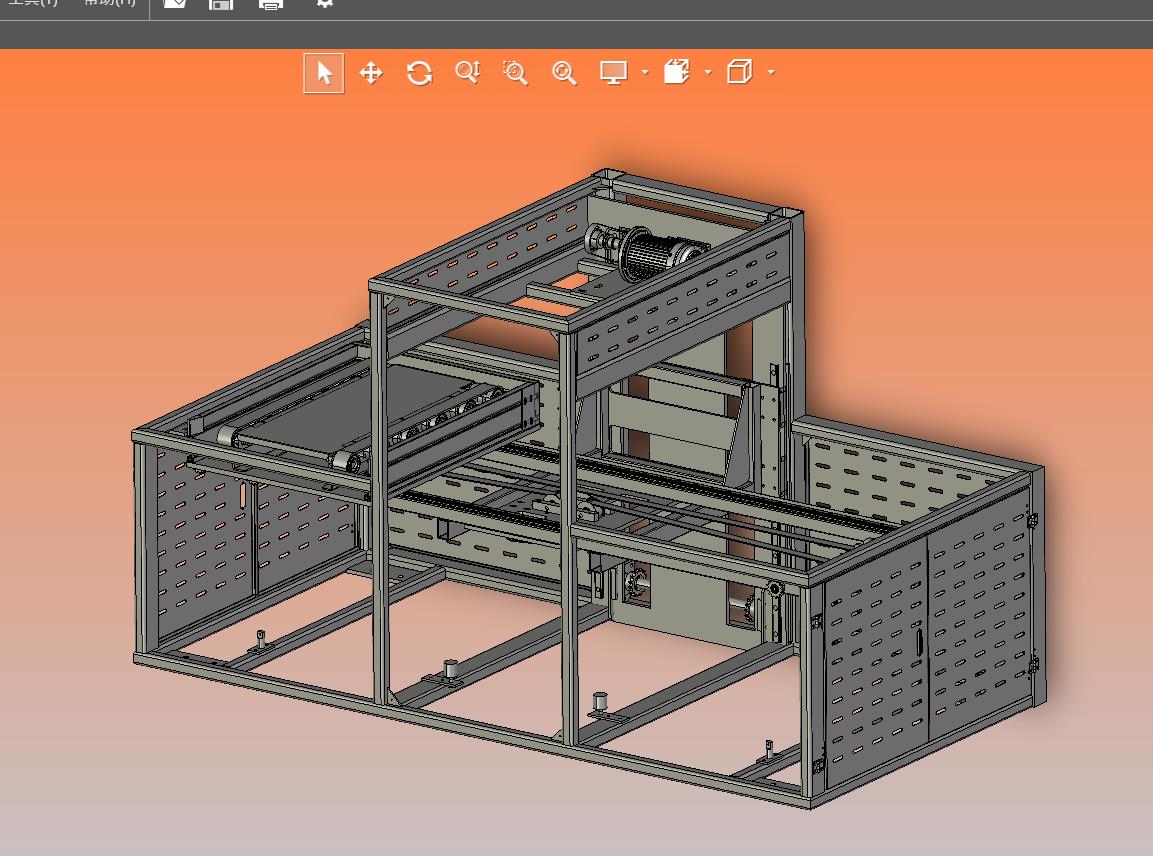This screenshot has height=856, width=1153.
Task: Click the printer icon in top toolbar
Action: tap(271, 4)
